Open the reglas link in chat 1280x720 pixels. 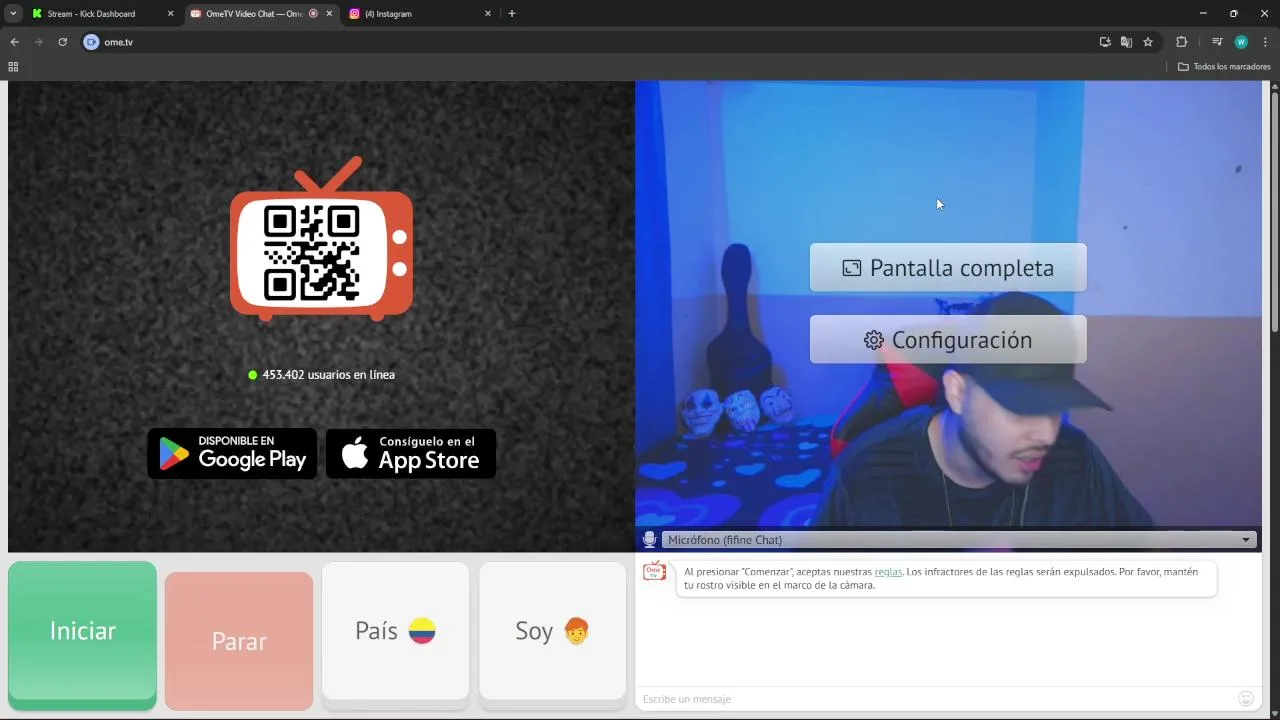pyautogui.click(x=888, y=572)
